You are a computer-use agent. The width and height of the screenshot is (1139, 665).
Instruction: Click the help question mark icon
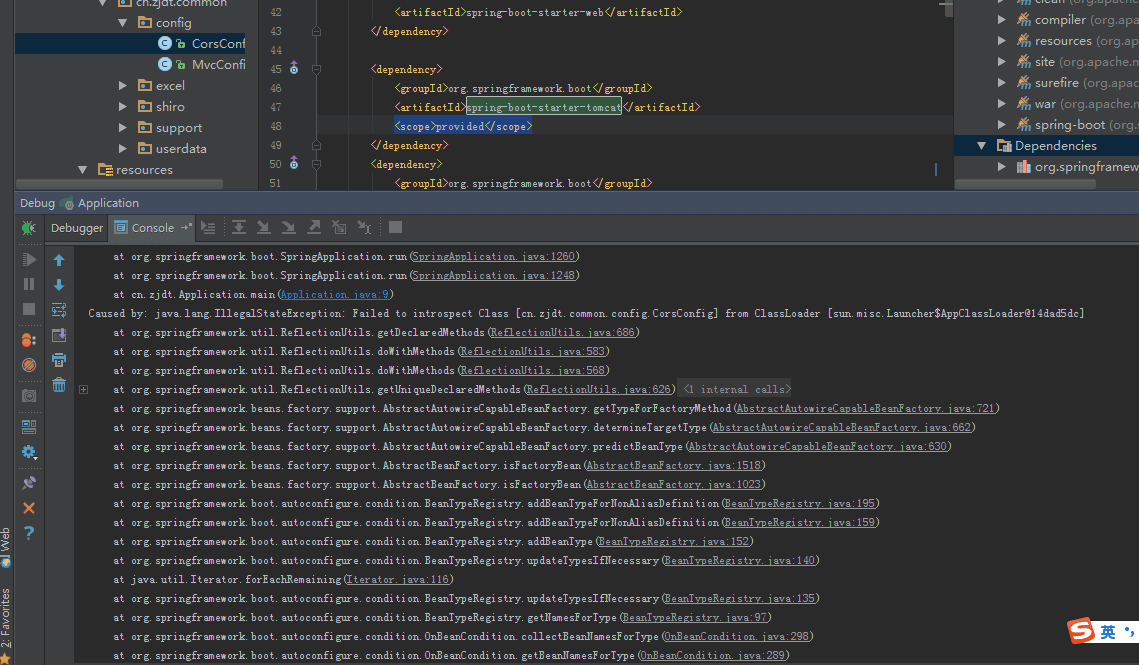tap(29, 534)
